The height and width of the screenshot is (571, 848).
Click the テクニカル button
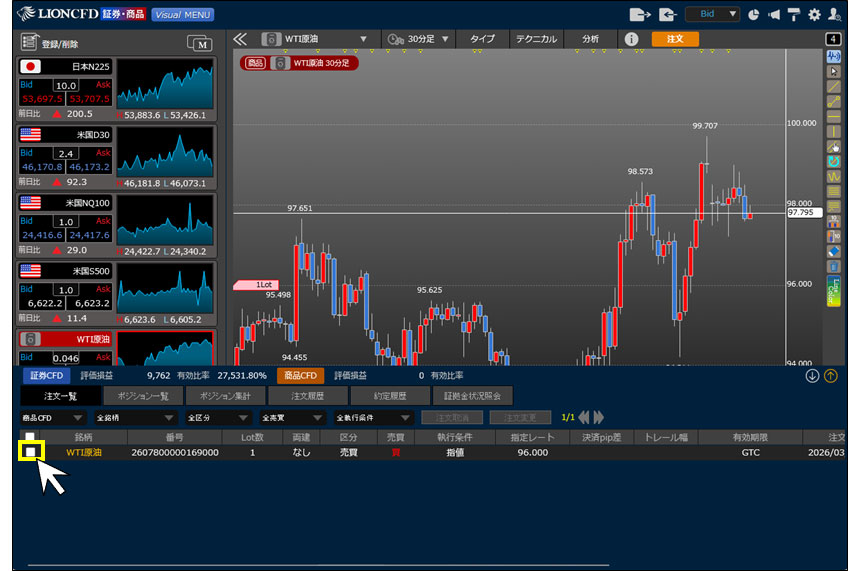[536, 39]
